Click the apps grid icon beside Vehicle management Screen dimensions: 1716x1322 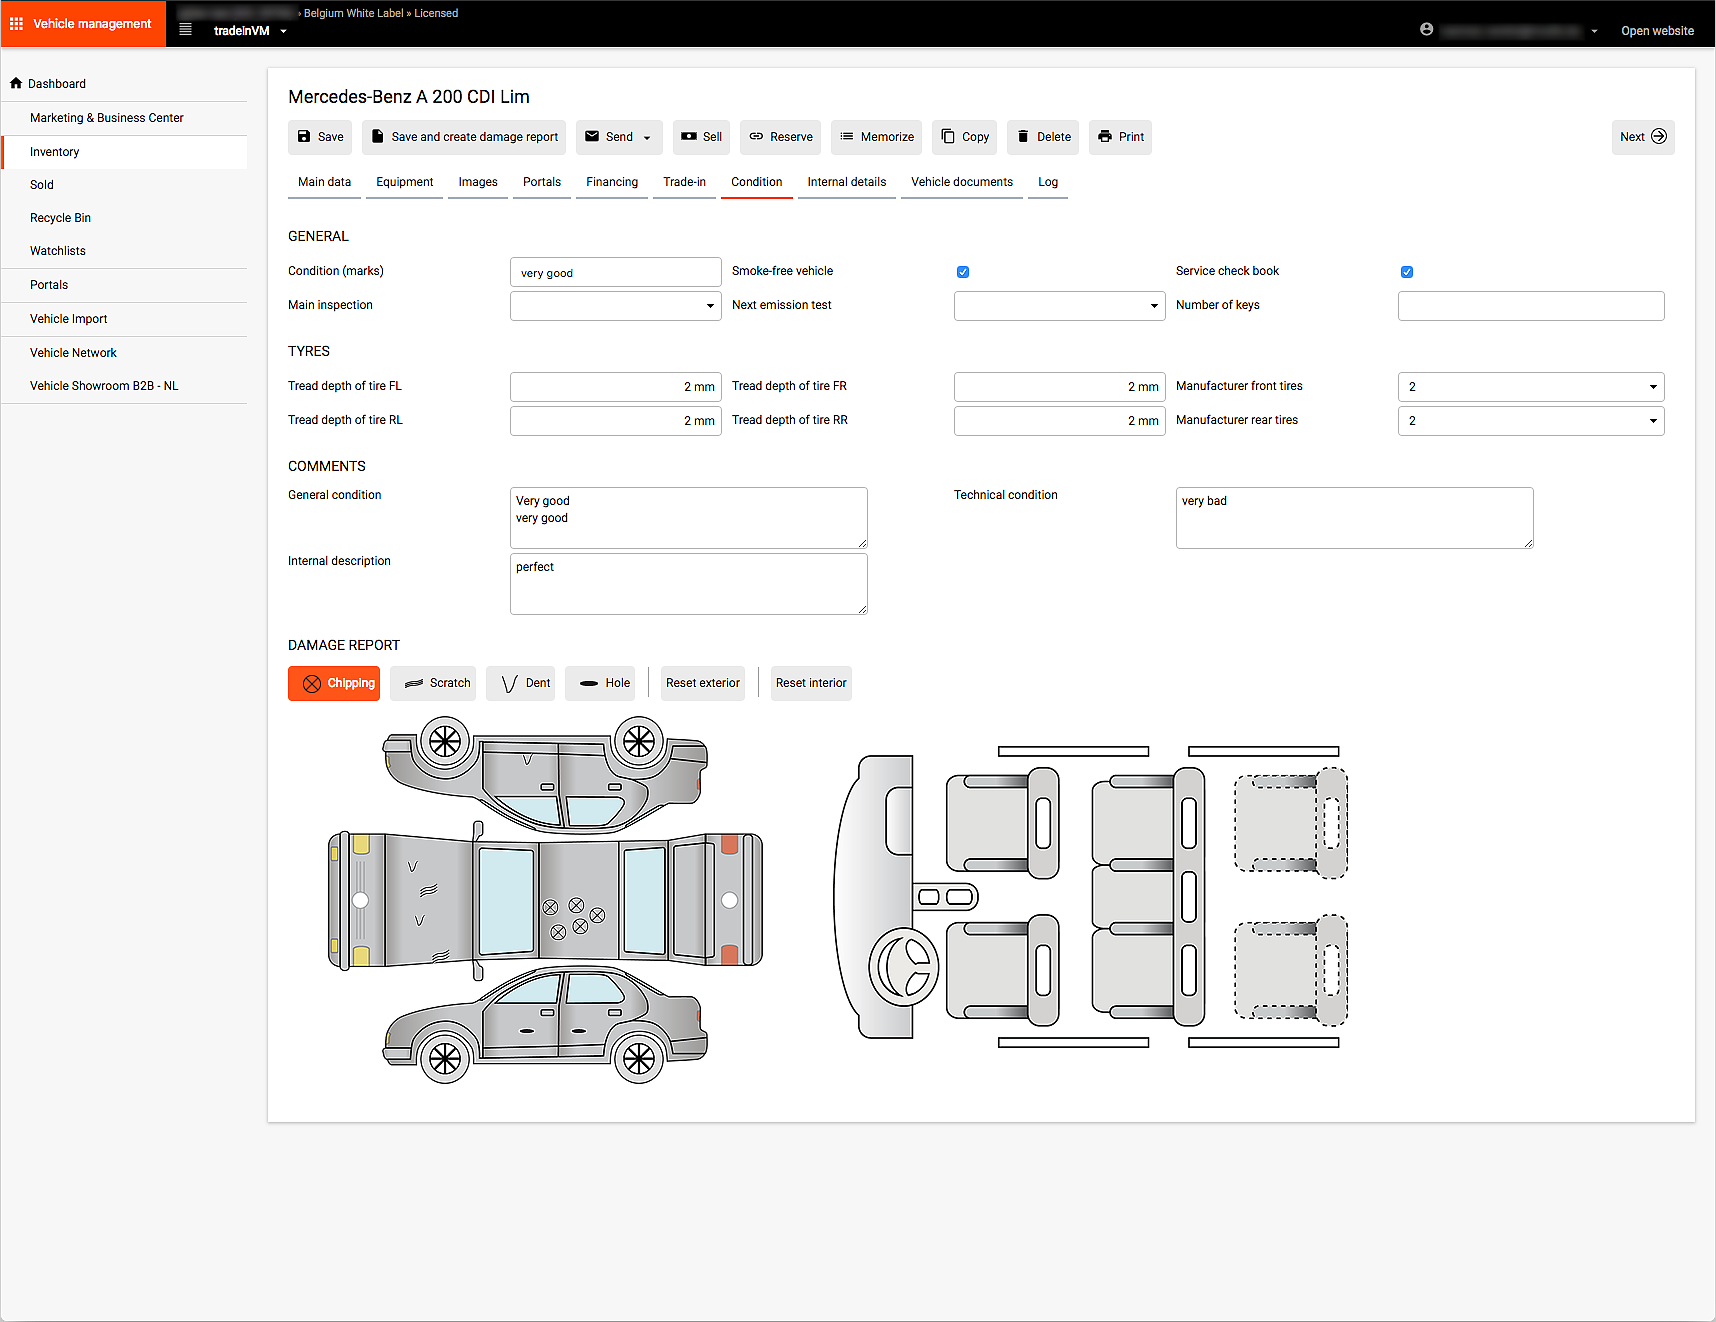pos(17,24)
